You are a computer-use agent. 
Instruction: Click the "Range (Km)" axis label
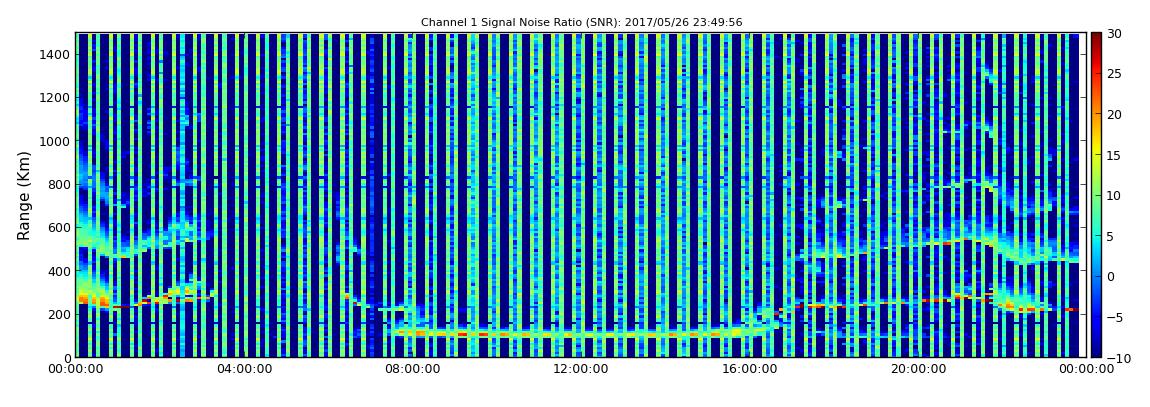[23, 194]
